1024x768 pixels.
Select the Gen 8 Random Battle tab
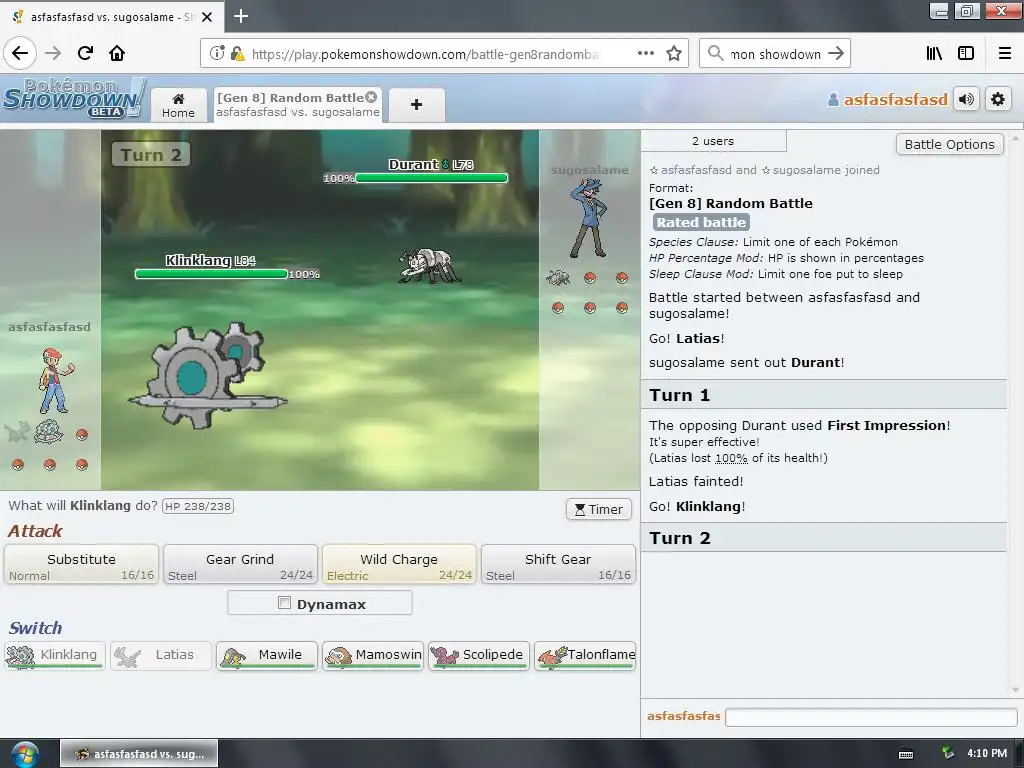click(x=298, y=104)
